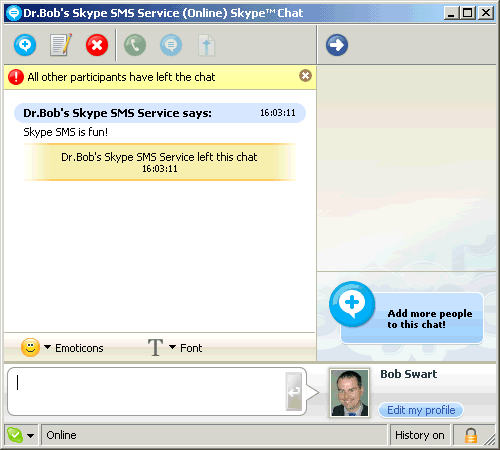Click the blue right arrow icon
The height and width of the screenshot is (450, 500).
[x=337, y=45]
